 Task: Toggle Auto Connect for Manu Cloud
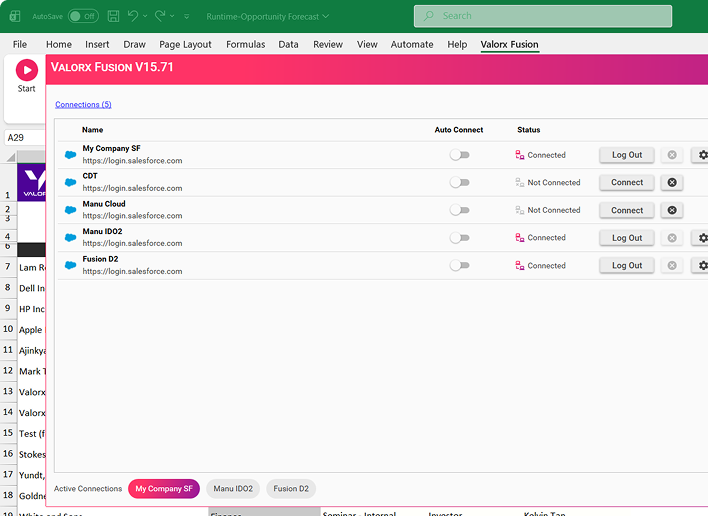460,210
